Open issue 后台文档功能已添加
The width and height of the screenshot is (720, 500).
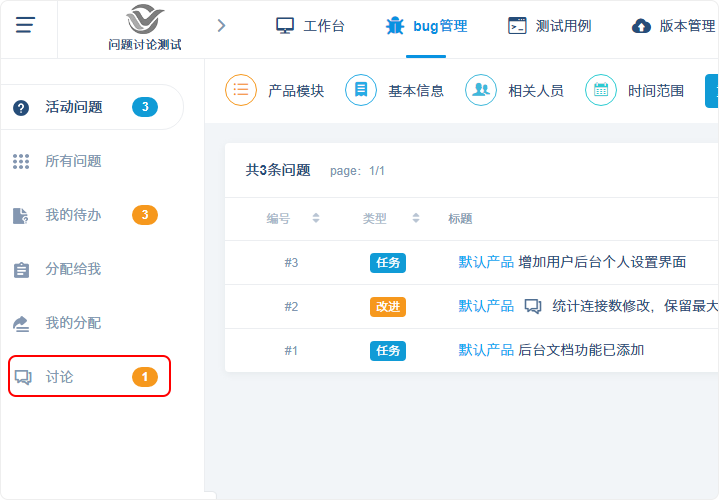[581, 350]
